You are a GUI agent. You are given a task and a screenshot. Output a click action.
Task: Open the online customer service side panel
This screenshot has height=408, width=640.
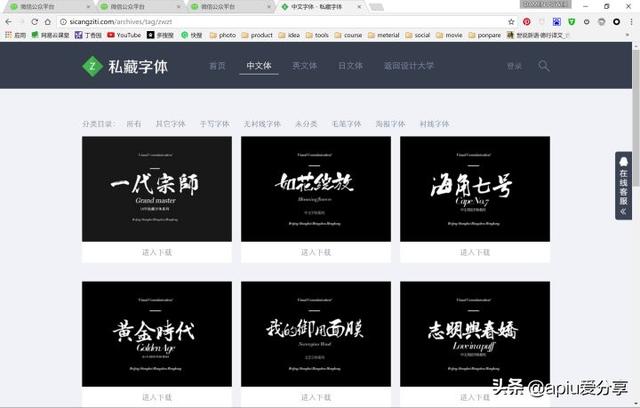(x=623, y=186)
